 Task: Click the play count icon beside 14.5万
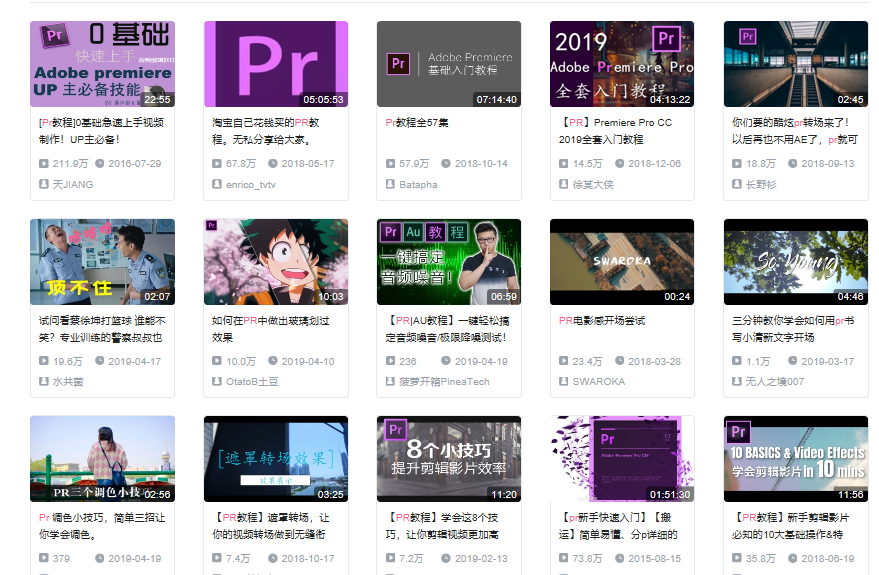pyautogui.click(x=563, y=164)
